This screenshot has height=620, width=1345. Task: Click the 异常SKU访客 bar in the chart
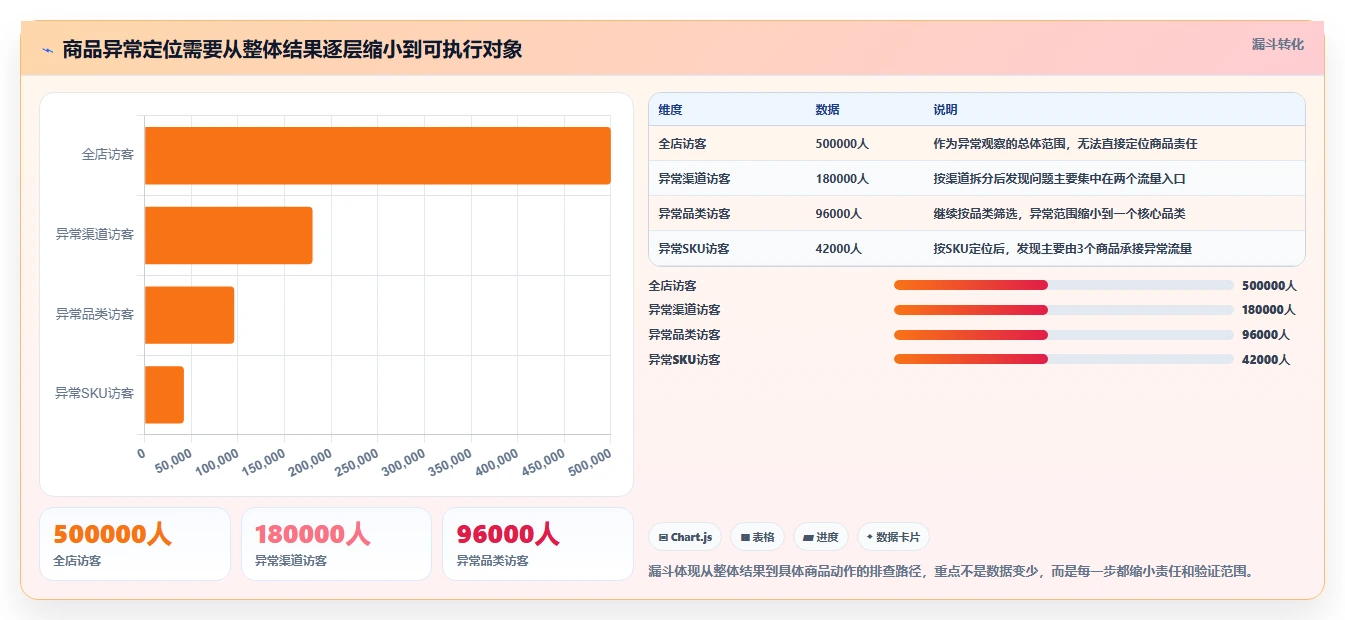tap(164, 394)
